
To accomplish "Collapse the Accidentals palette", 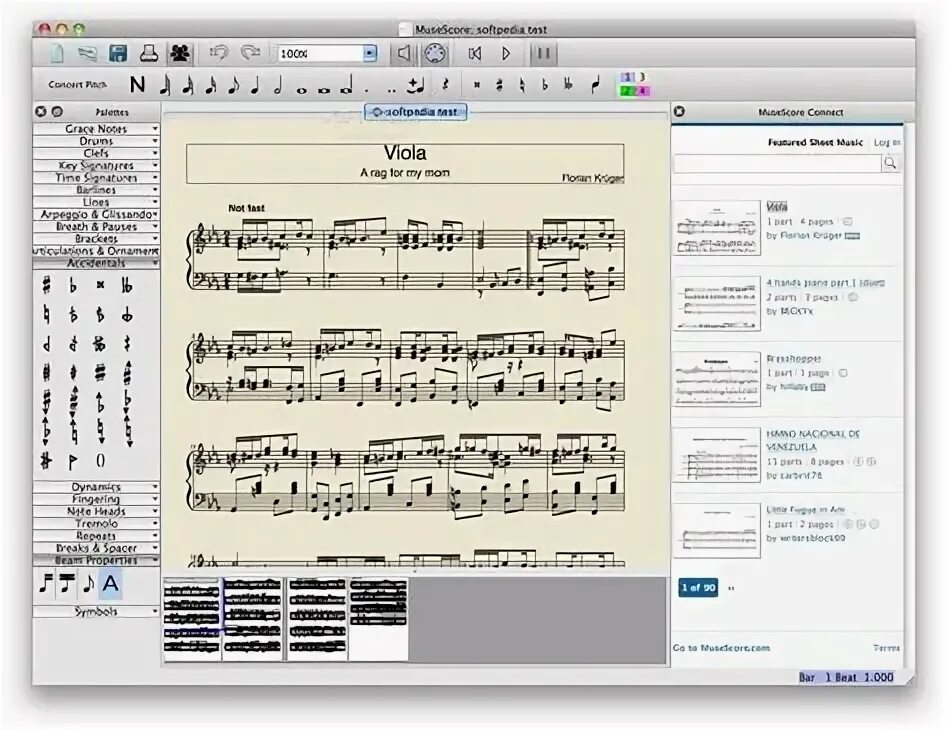I will tap(96, 263).
